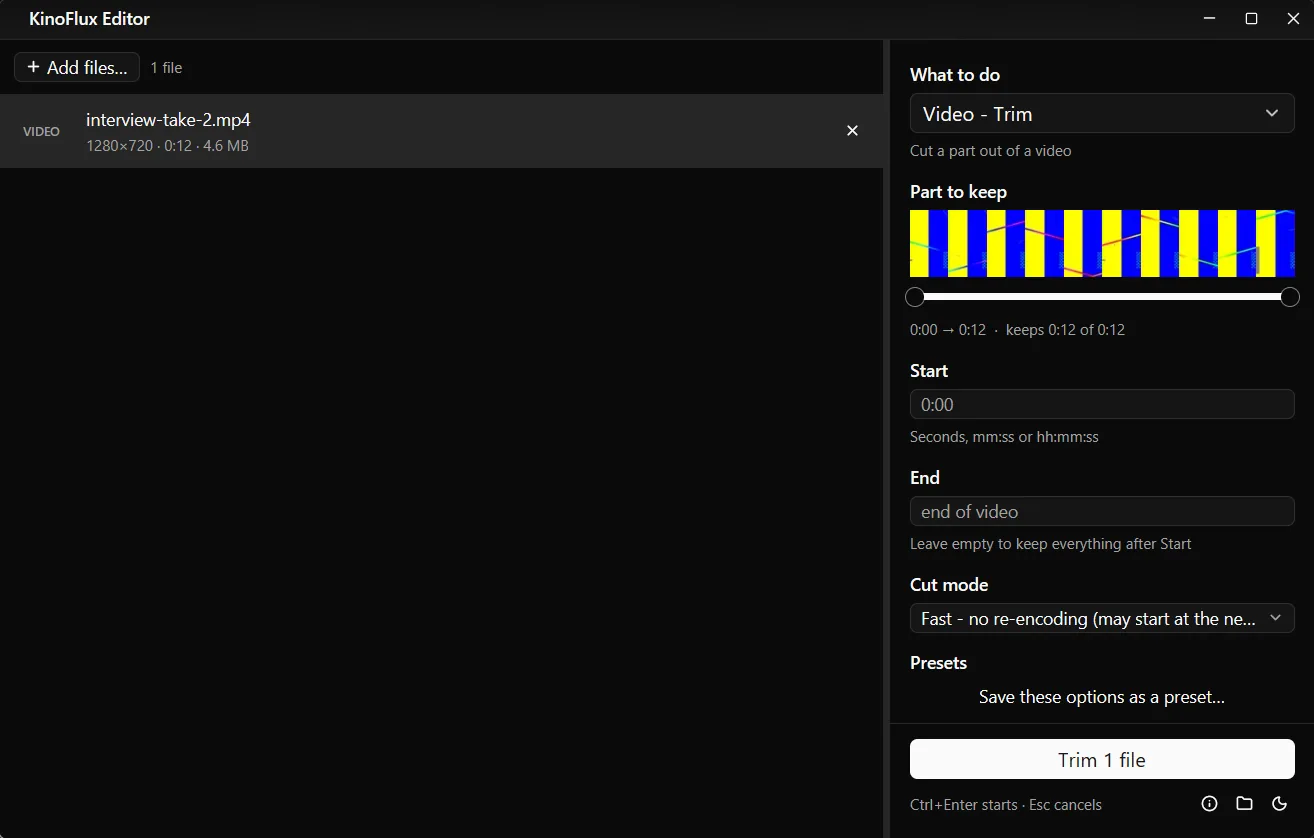Click the Add files button
Image resolution: width=1314 pixels, height=838 pixels.
point(77,67)
